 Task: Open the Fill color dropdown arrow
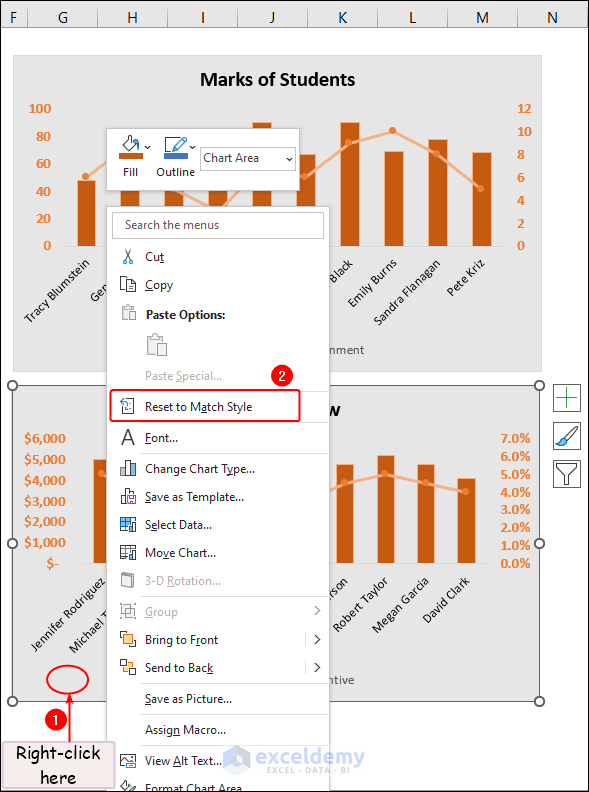(x=148, y=147)
